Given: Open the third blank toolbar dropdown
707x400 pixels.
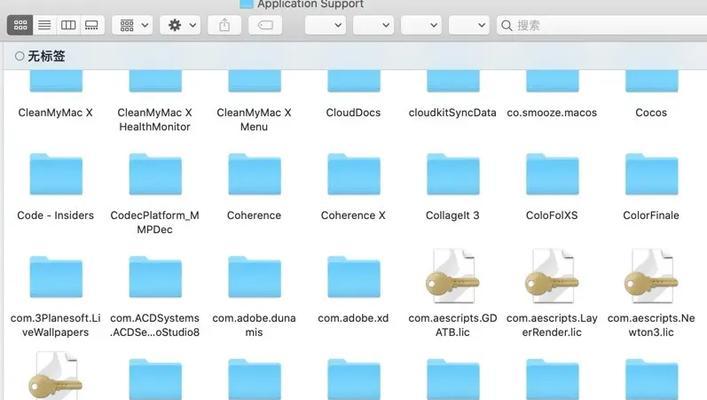Looking at the screenshot, I should point(421,25).
